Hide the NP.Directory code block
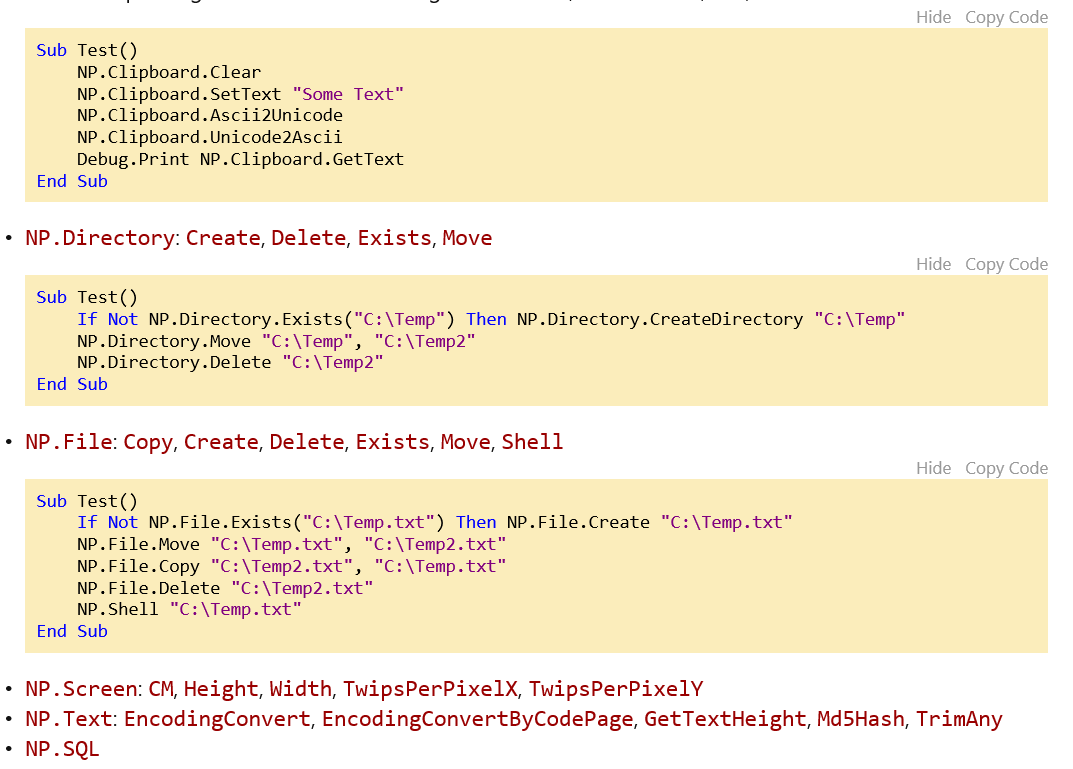Viewport: 1073px width, 769px height. point(933,264)
